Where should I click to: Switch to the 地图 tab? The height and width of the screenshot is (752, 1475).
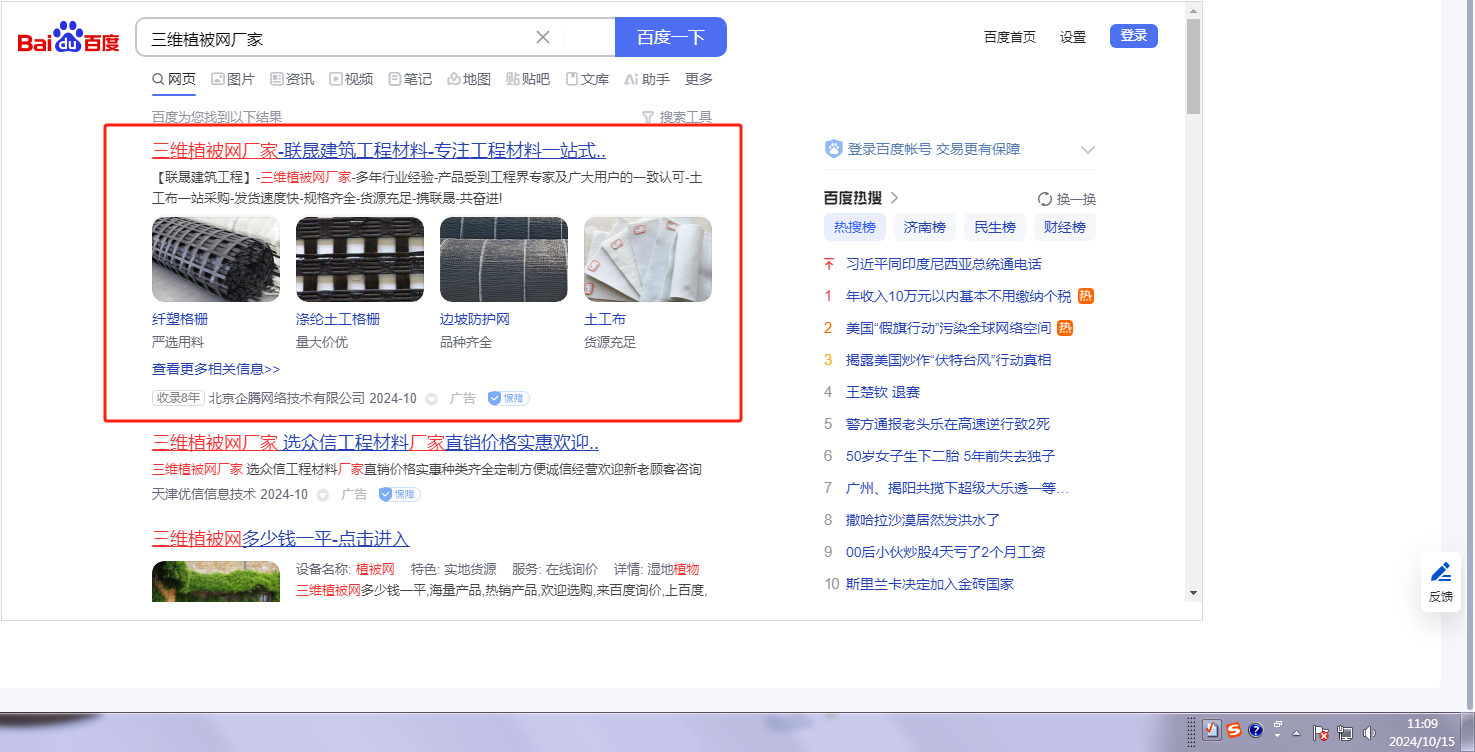[x=469, y=79]
